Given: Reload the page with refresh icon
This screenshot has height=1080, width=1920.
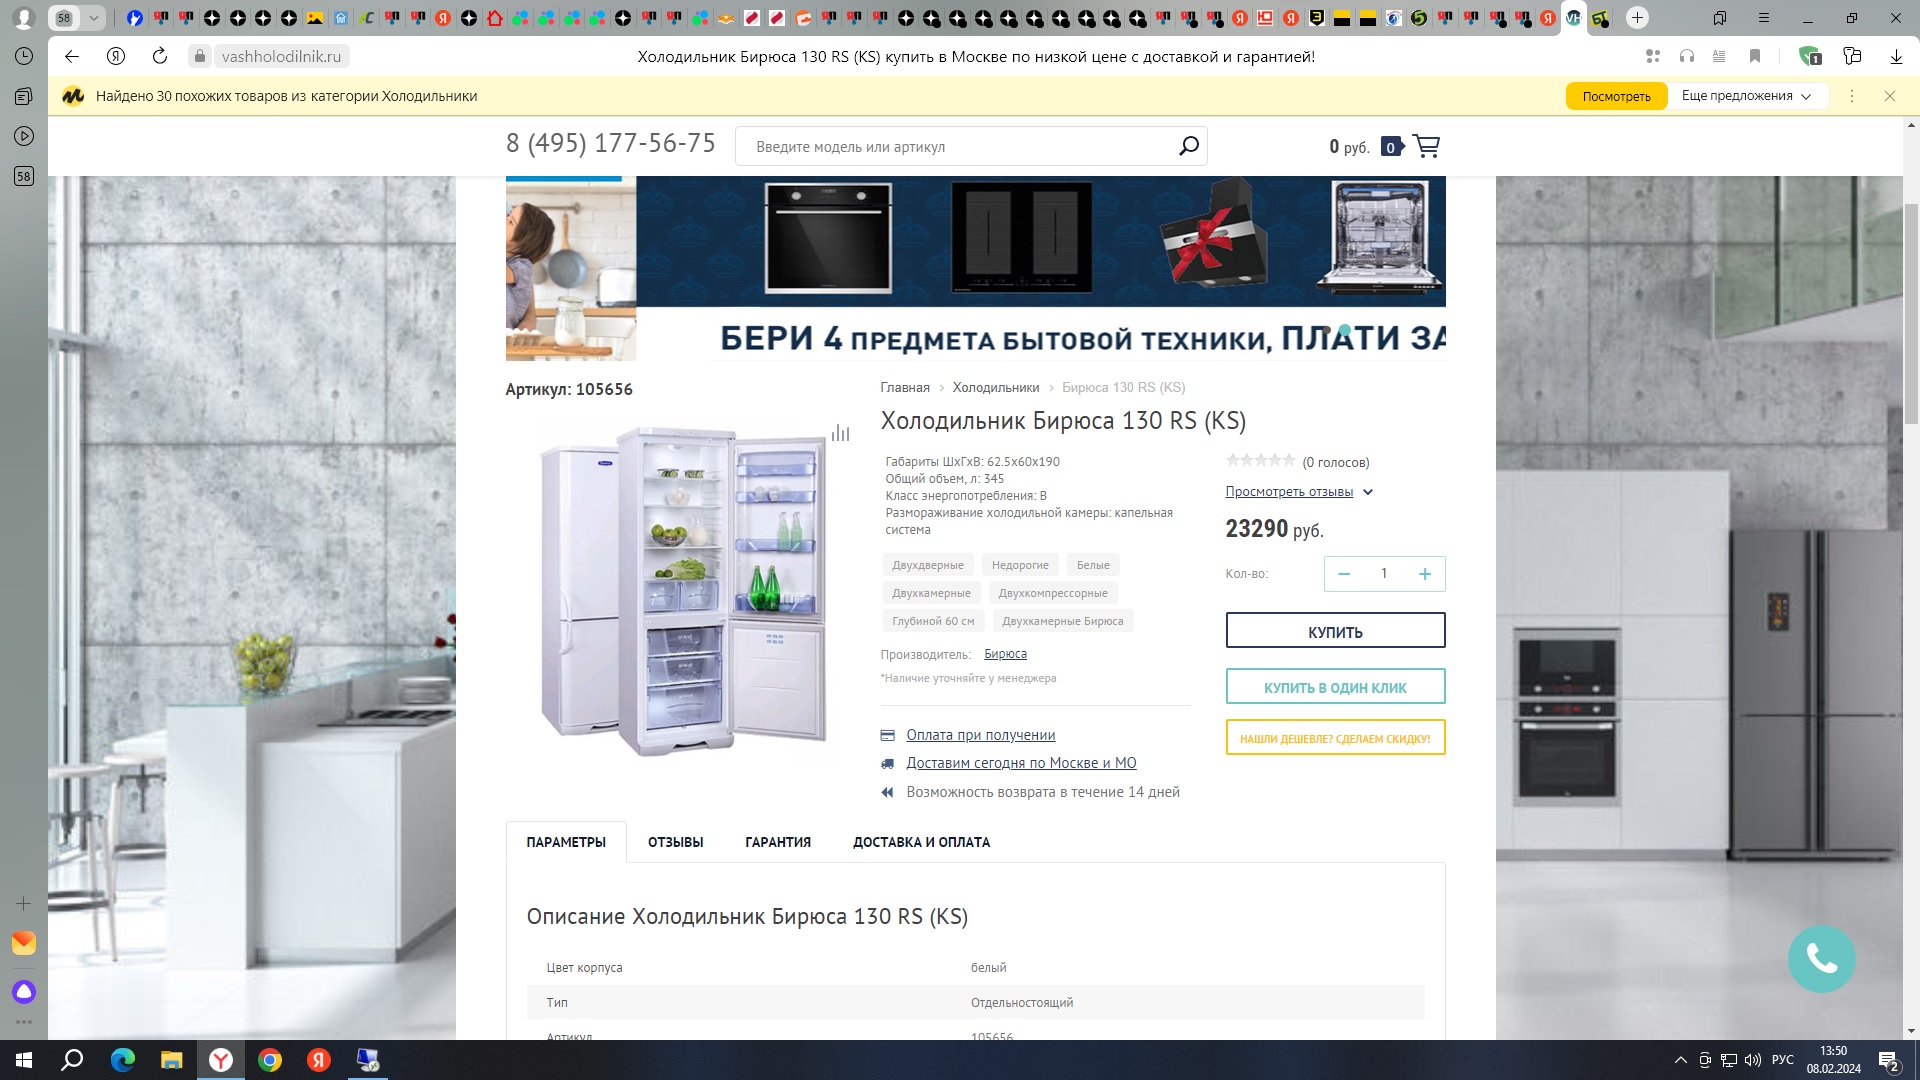Looking at the screenshot, I should [160, 57].
